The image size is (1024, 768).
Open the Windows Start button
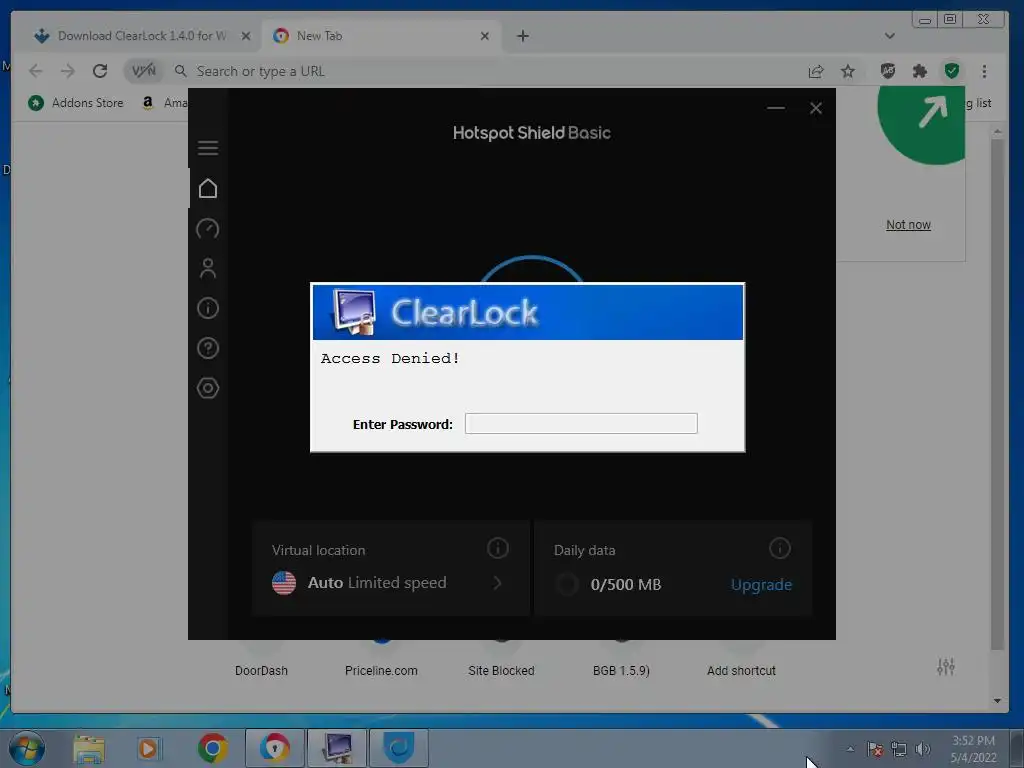pyautogui.click(x=27, y=748)
